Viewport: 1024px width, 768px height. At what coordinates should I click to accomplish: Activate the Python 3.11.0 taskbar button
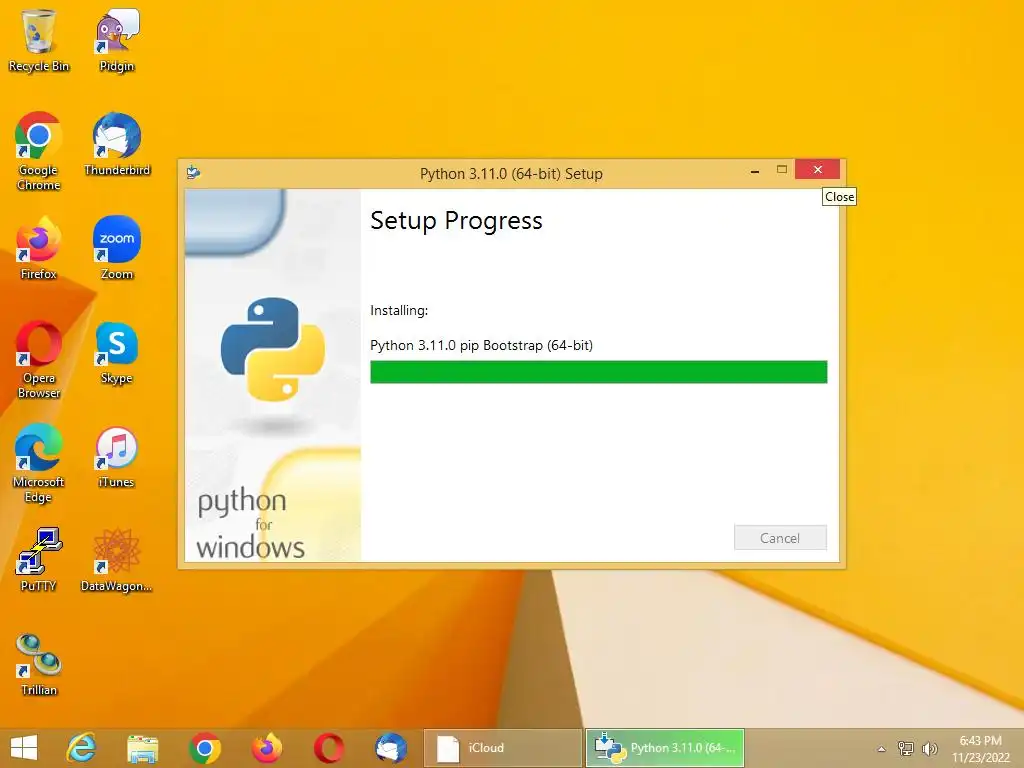(x=665, y=748)
